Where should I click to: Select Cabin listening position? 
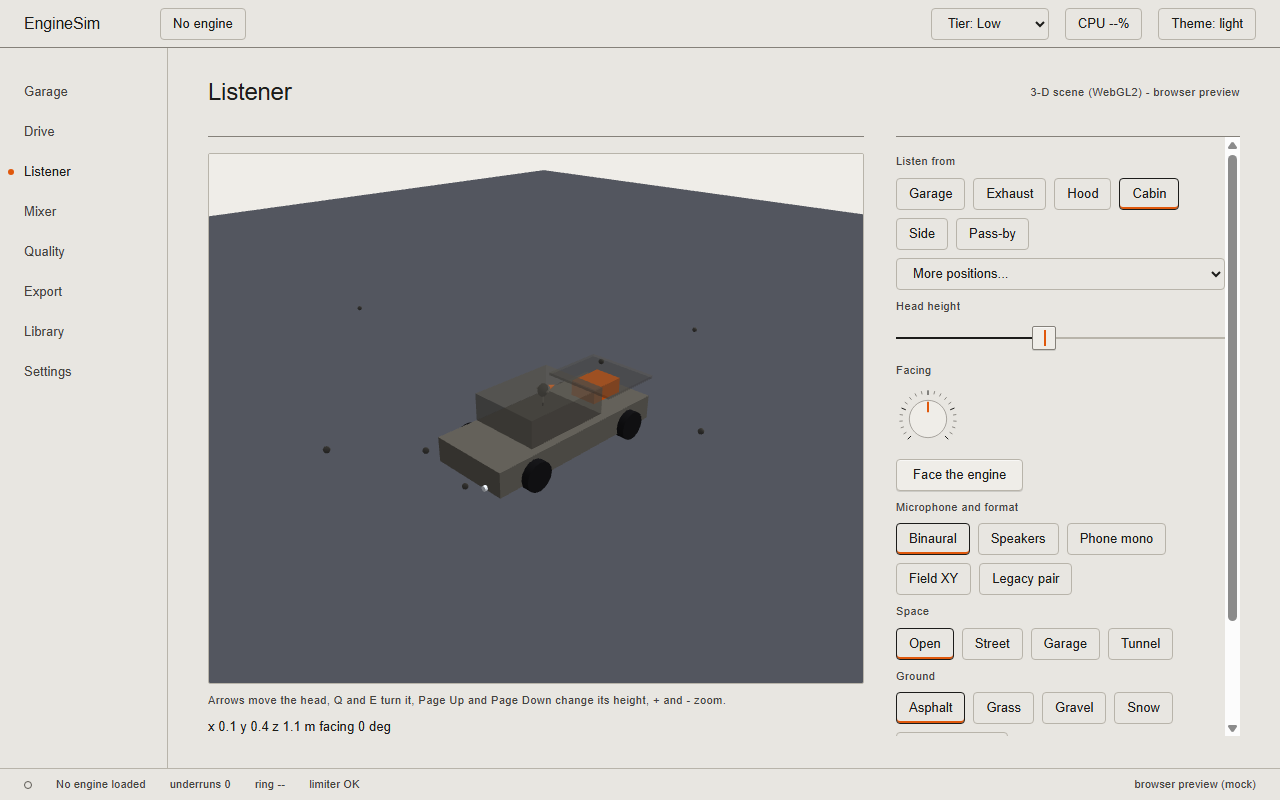[x=1149, y=194]
